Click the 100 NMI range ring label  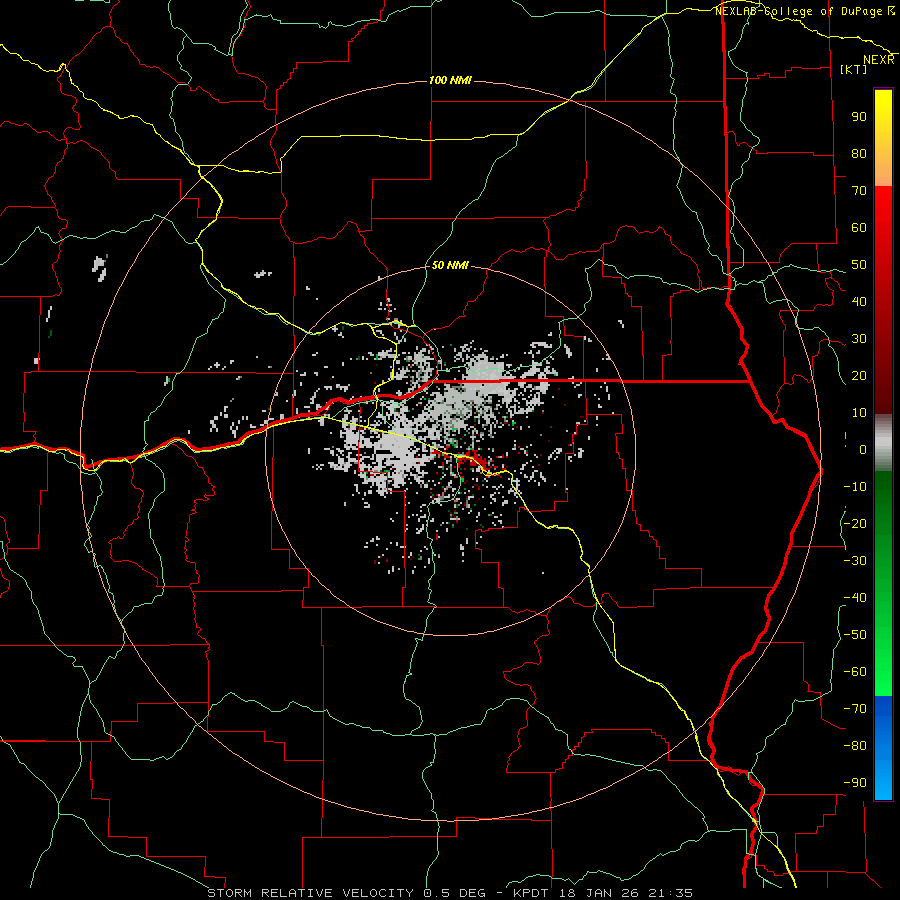pos(450,80)
